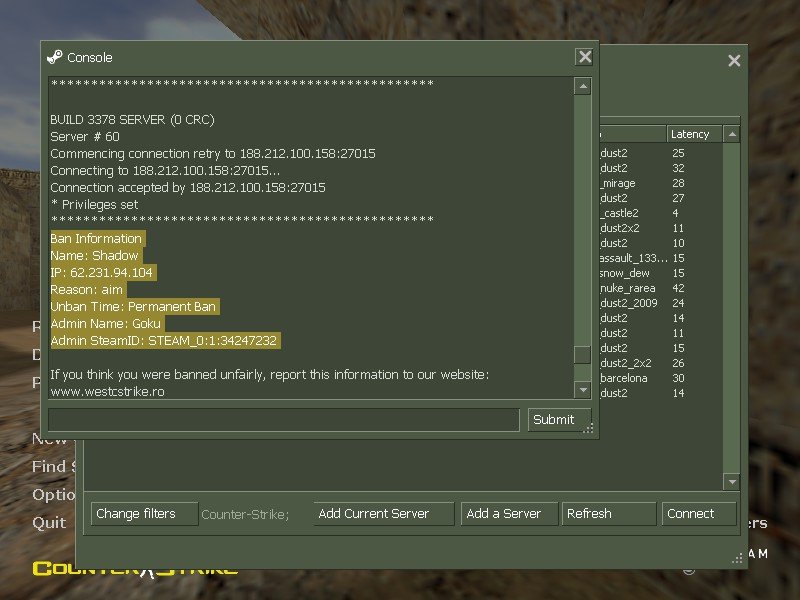Click the Steam logo icon in Console title
Viewport: 800px width, 600px height.
click(55, 57)
